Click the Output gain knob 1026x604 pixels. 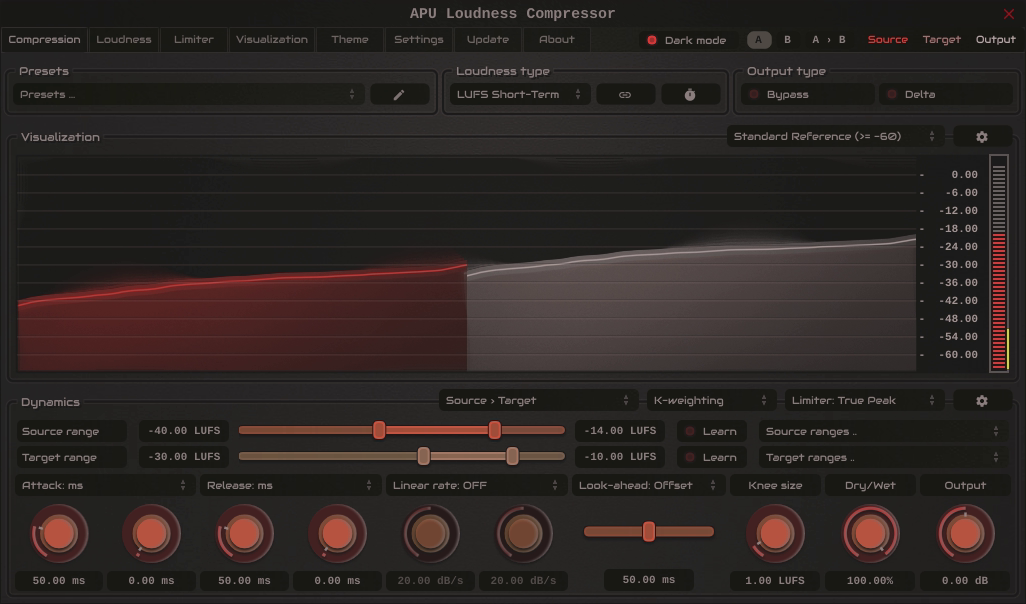pyautogui.click(x=965, y=534)
